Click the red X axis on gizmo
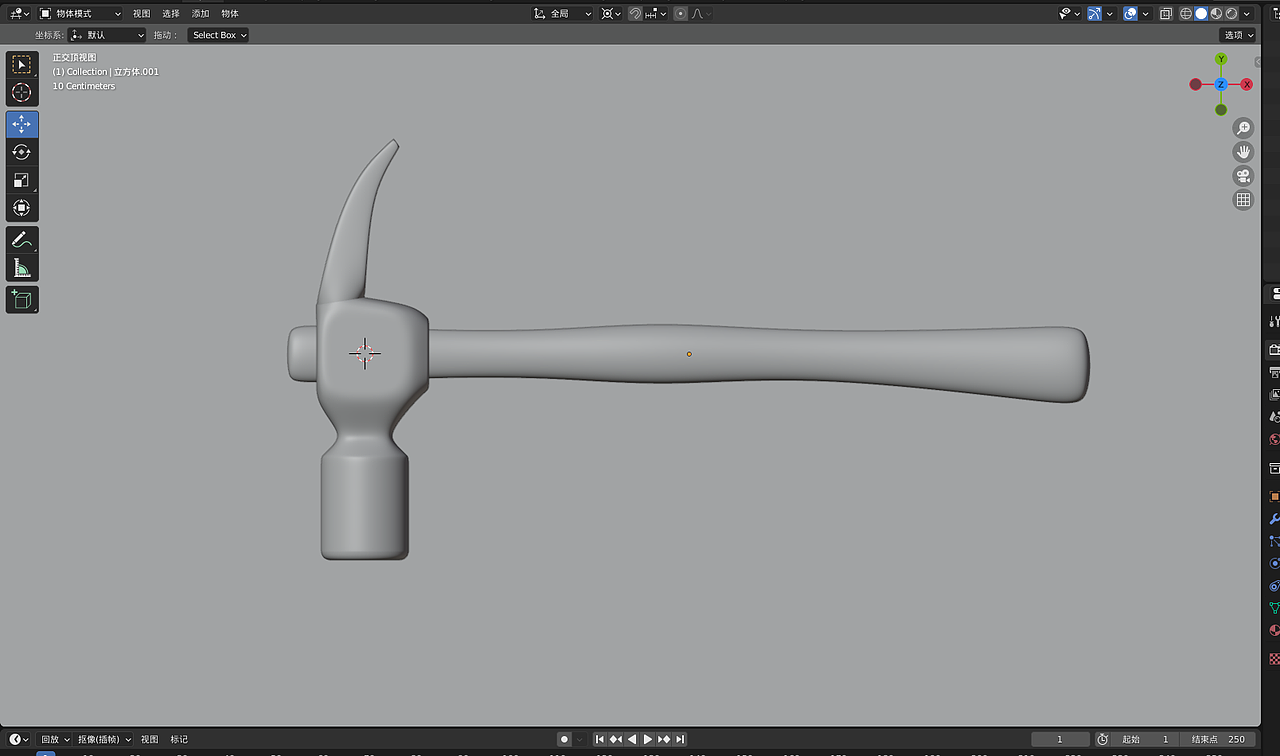The height and width of the screenshot is (756, 1280). pyautogui.click(x=1247, y=85)
